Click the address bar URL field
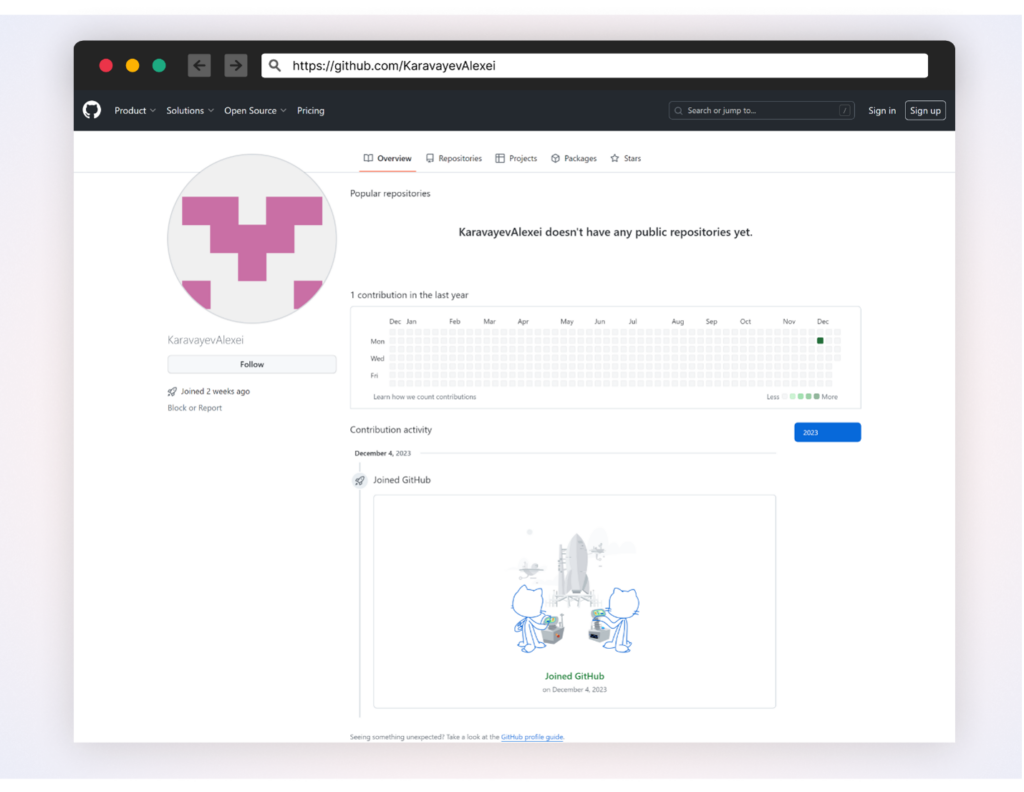 coord(594,65)
